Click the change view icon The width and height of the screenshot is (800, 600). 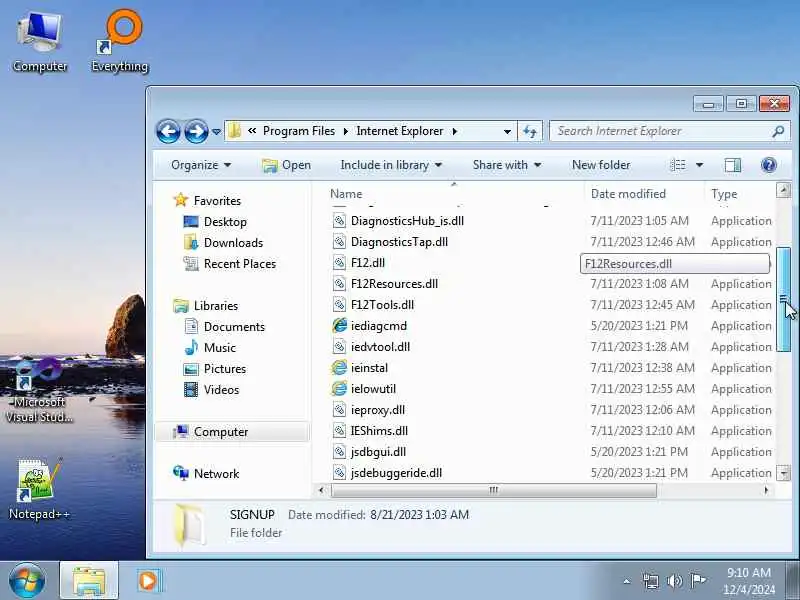point(678,165)
